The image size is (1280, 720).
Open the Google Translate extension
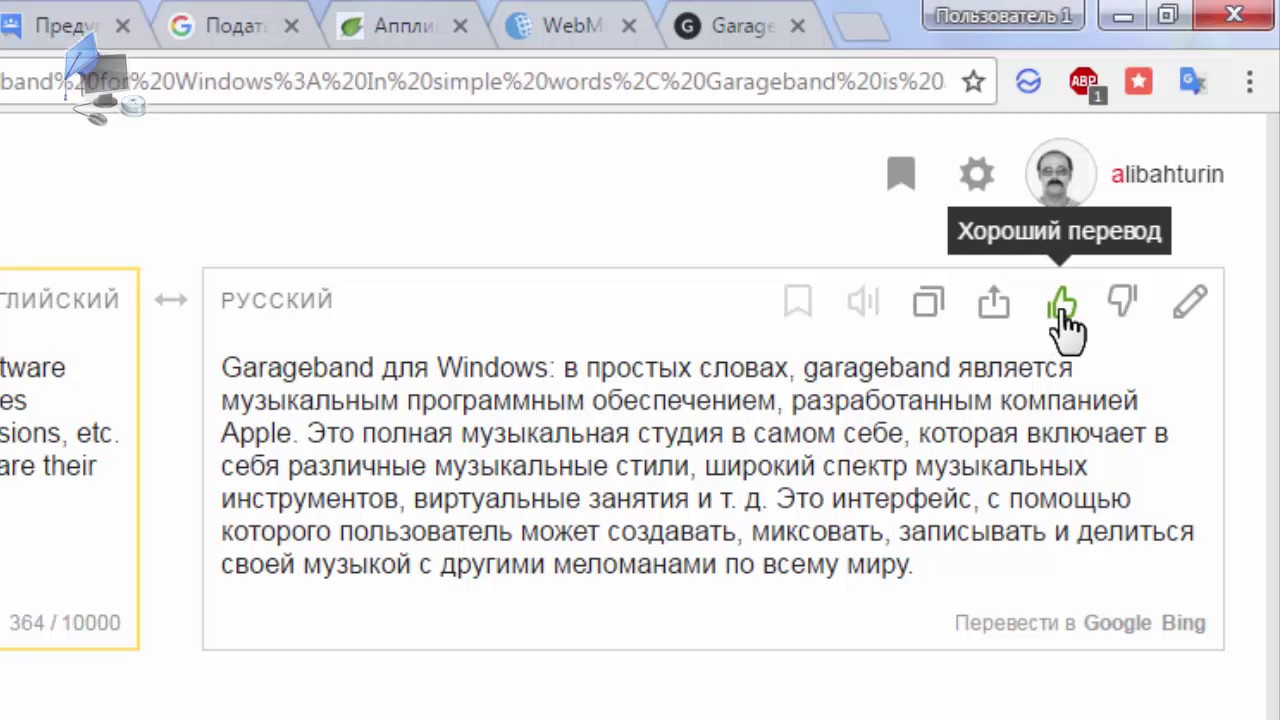click(1192, 82)
